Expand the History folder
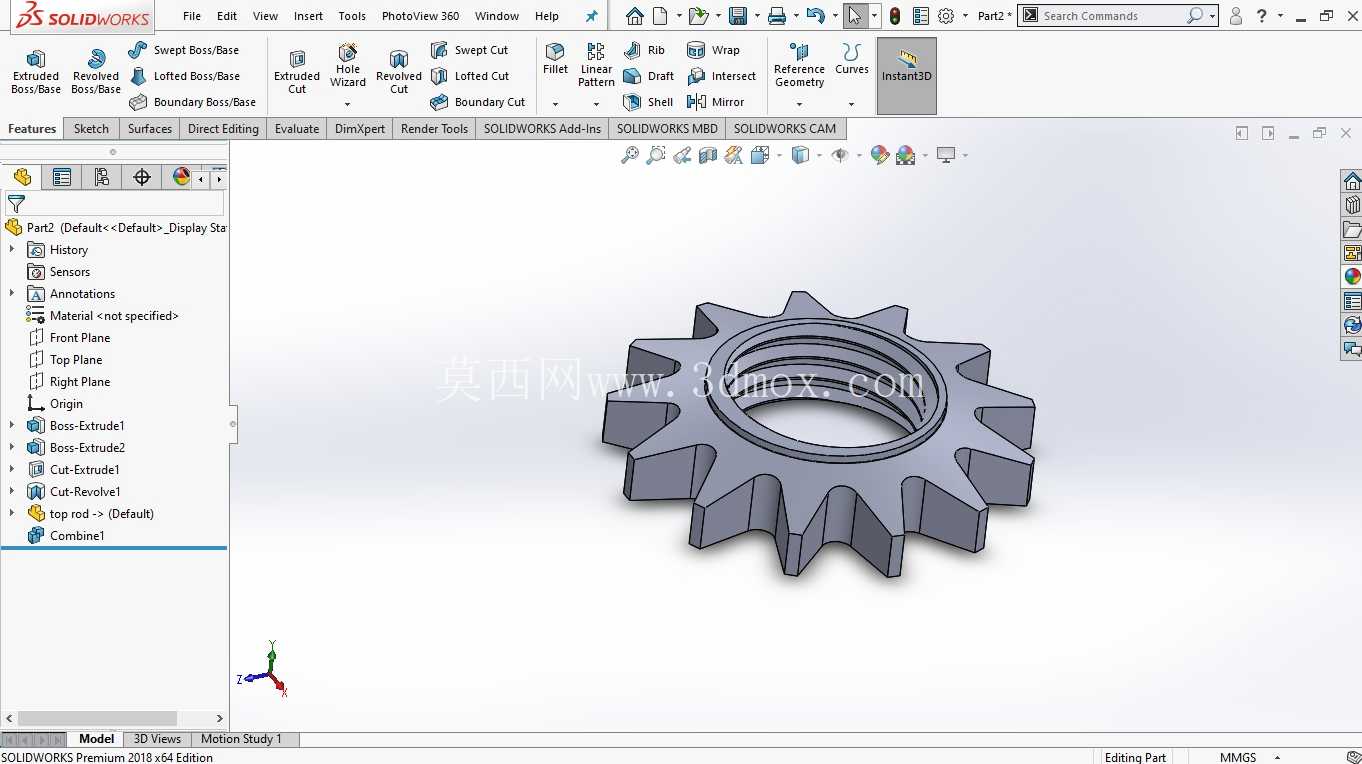The width and height of the screenshot is (1362, 764). [x=12, y=250]
